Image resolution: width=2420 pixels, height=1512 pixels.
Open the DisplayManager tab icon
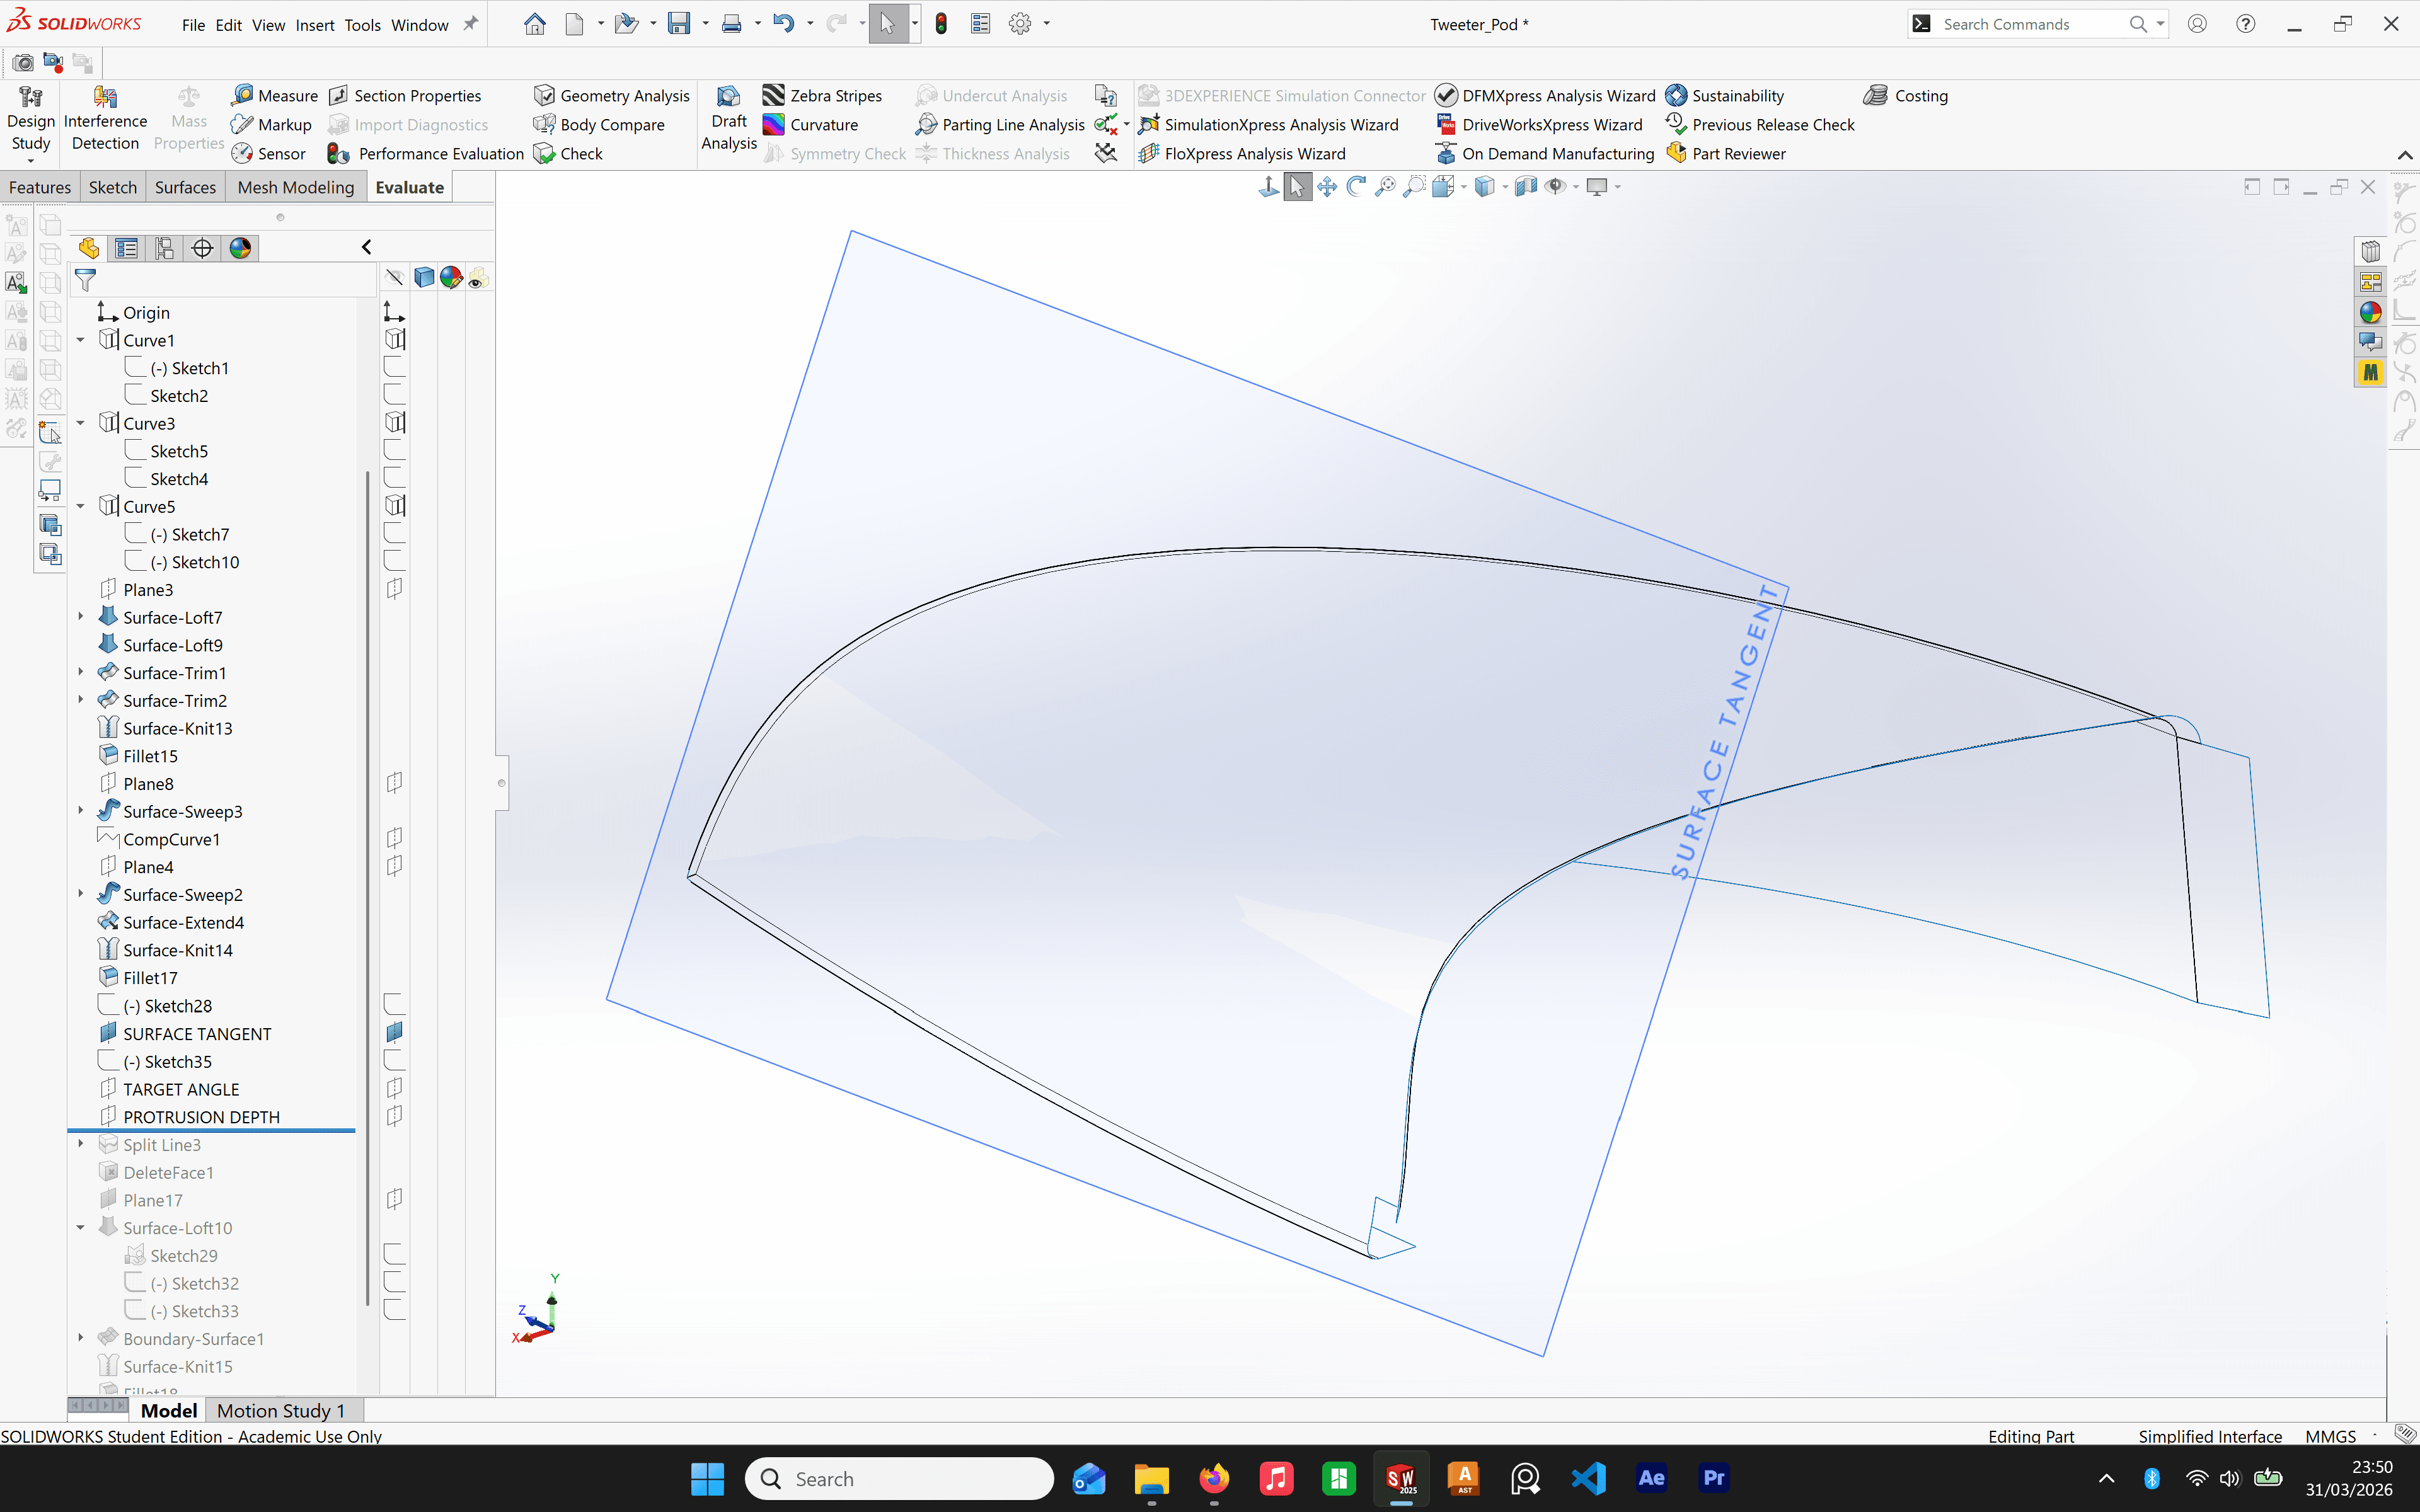coord(240,248)
